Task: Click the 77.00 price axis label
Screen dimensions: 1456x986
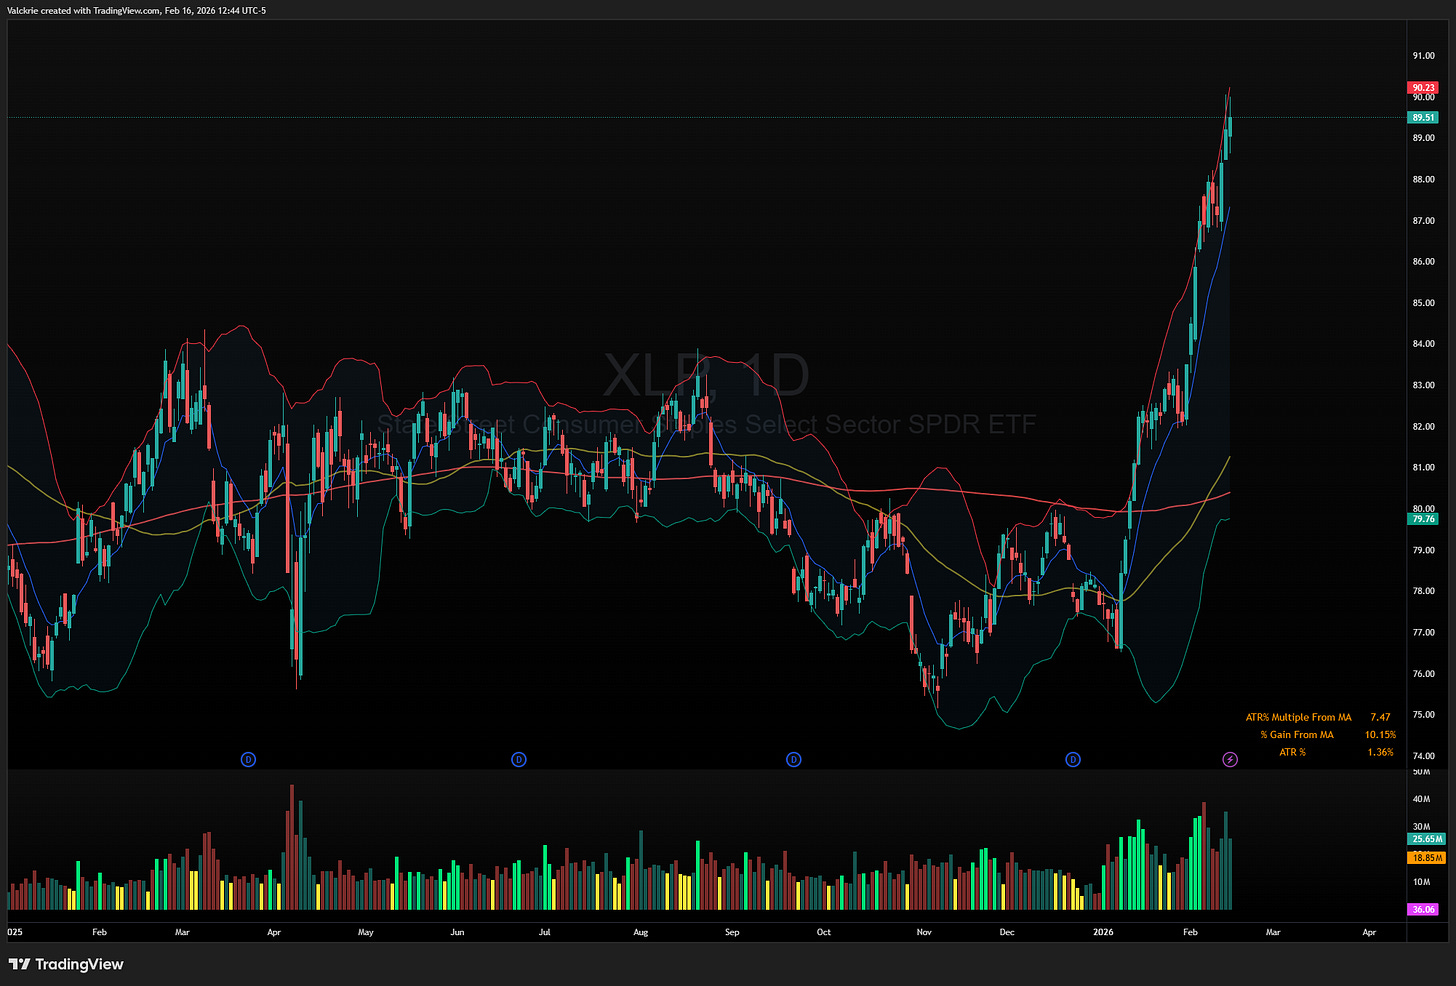Action: (x=1423, y=633)
